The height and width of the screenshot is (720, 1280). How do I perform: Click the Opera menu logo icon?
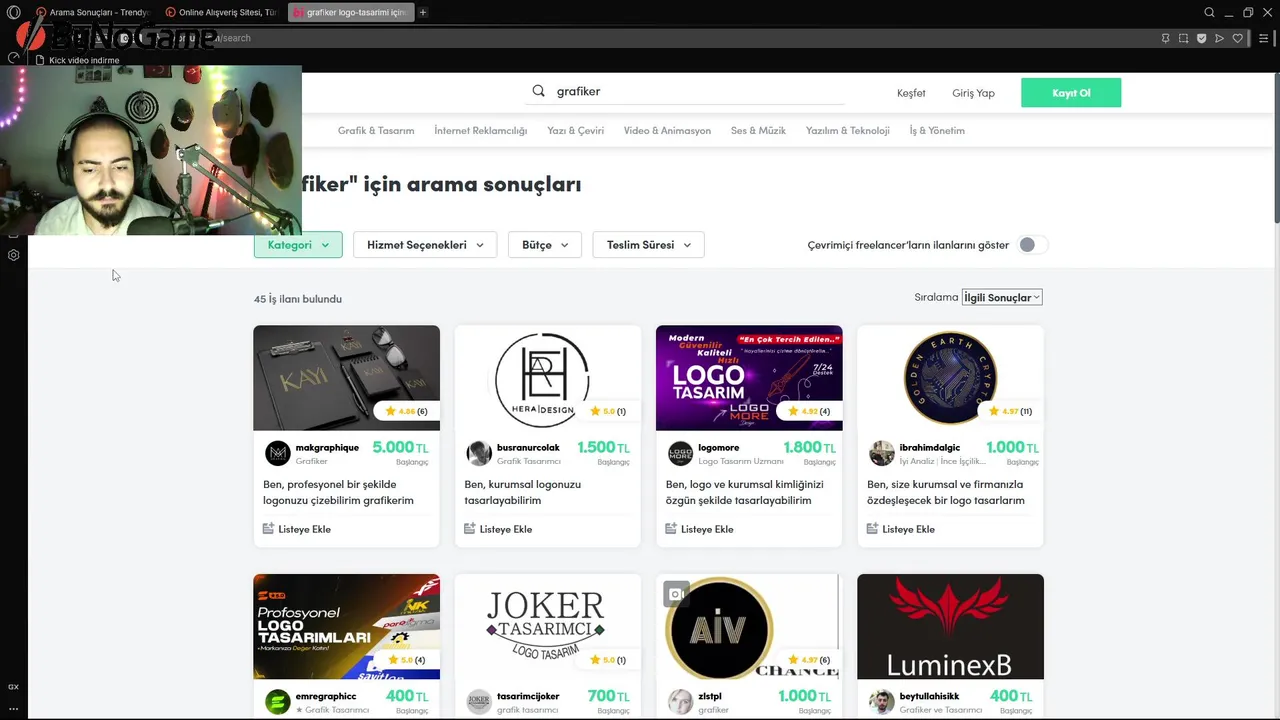14,12
